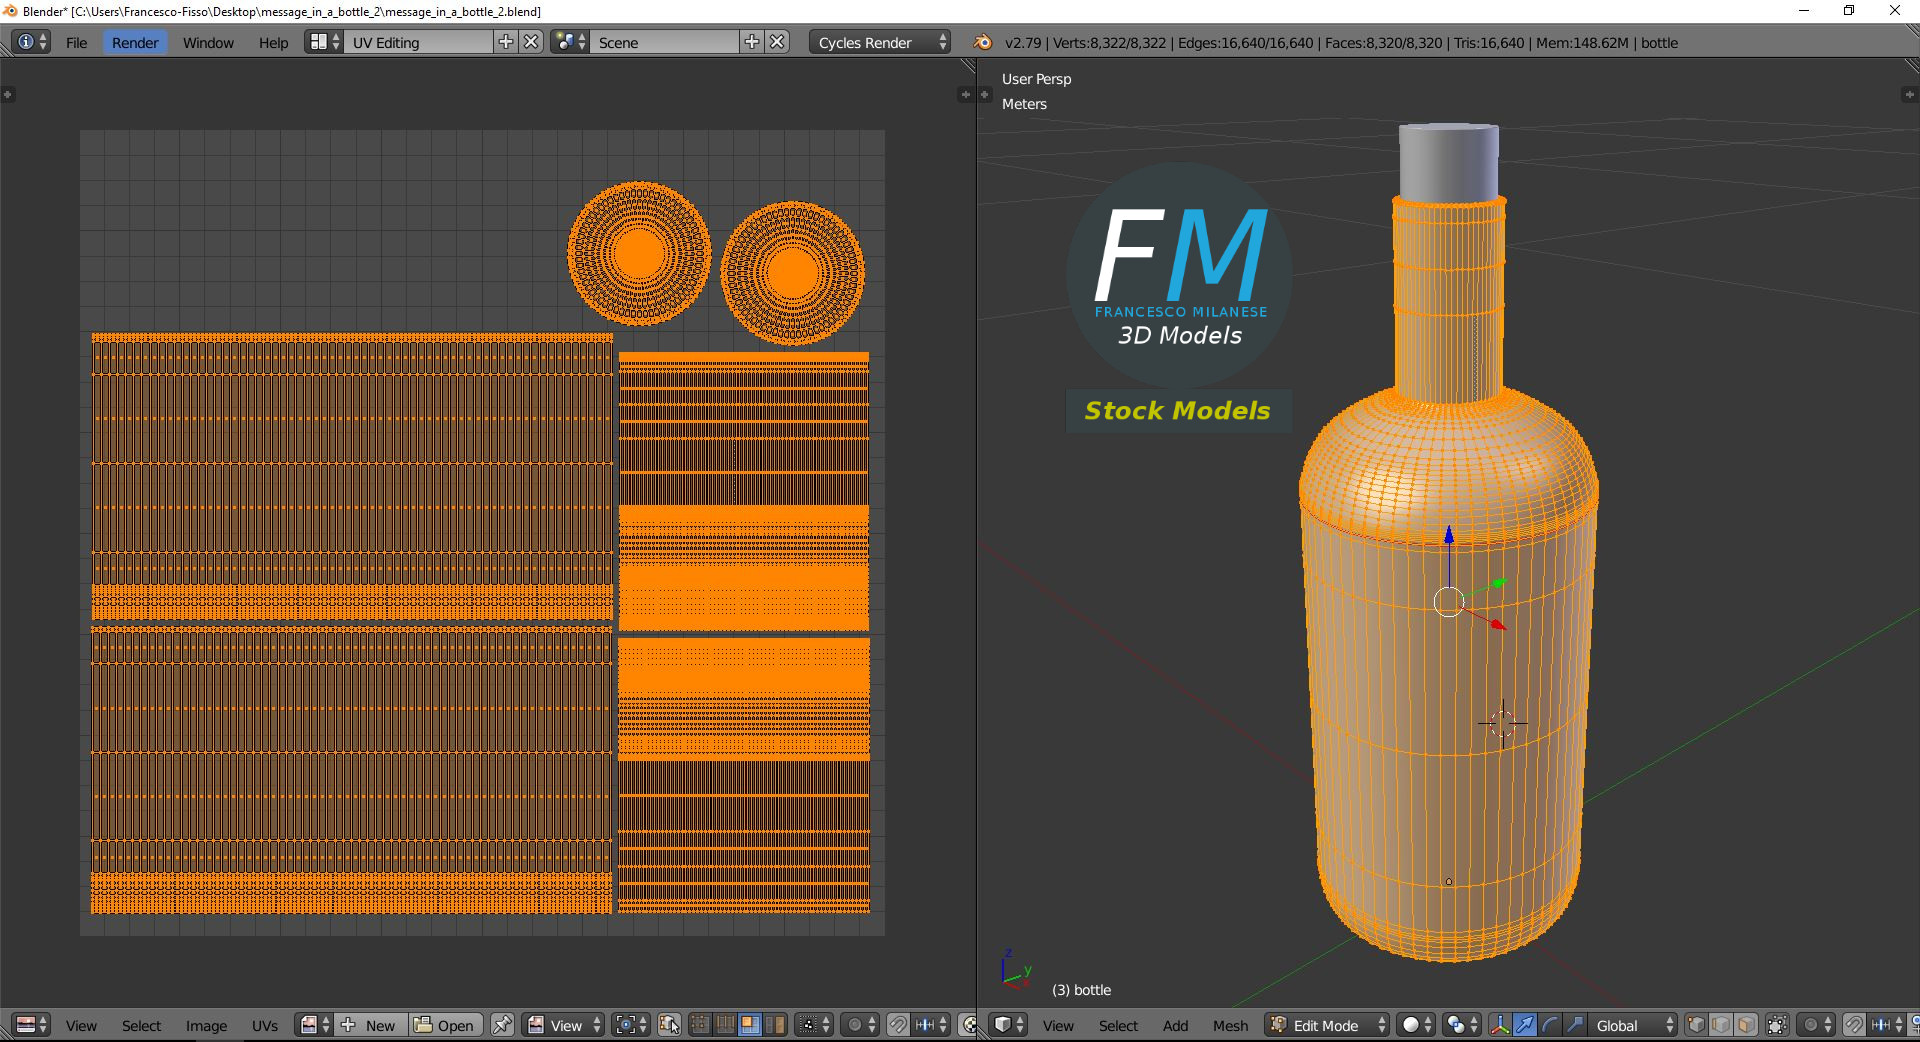Toggle snapping in the UV editor
Viewport: 1920px width, 1042px height.
click(898, 1025)
